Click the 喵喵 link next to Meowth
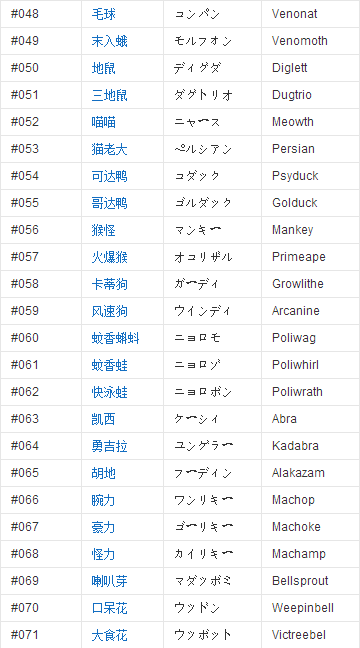This screenshot has height=648, width=360. 103,122
